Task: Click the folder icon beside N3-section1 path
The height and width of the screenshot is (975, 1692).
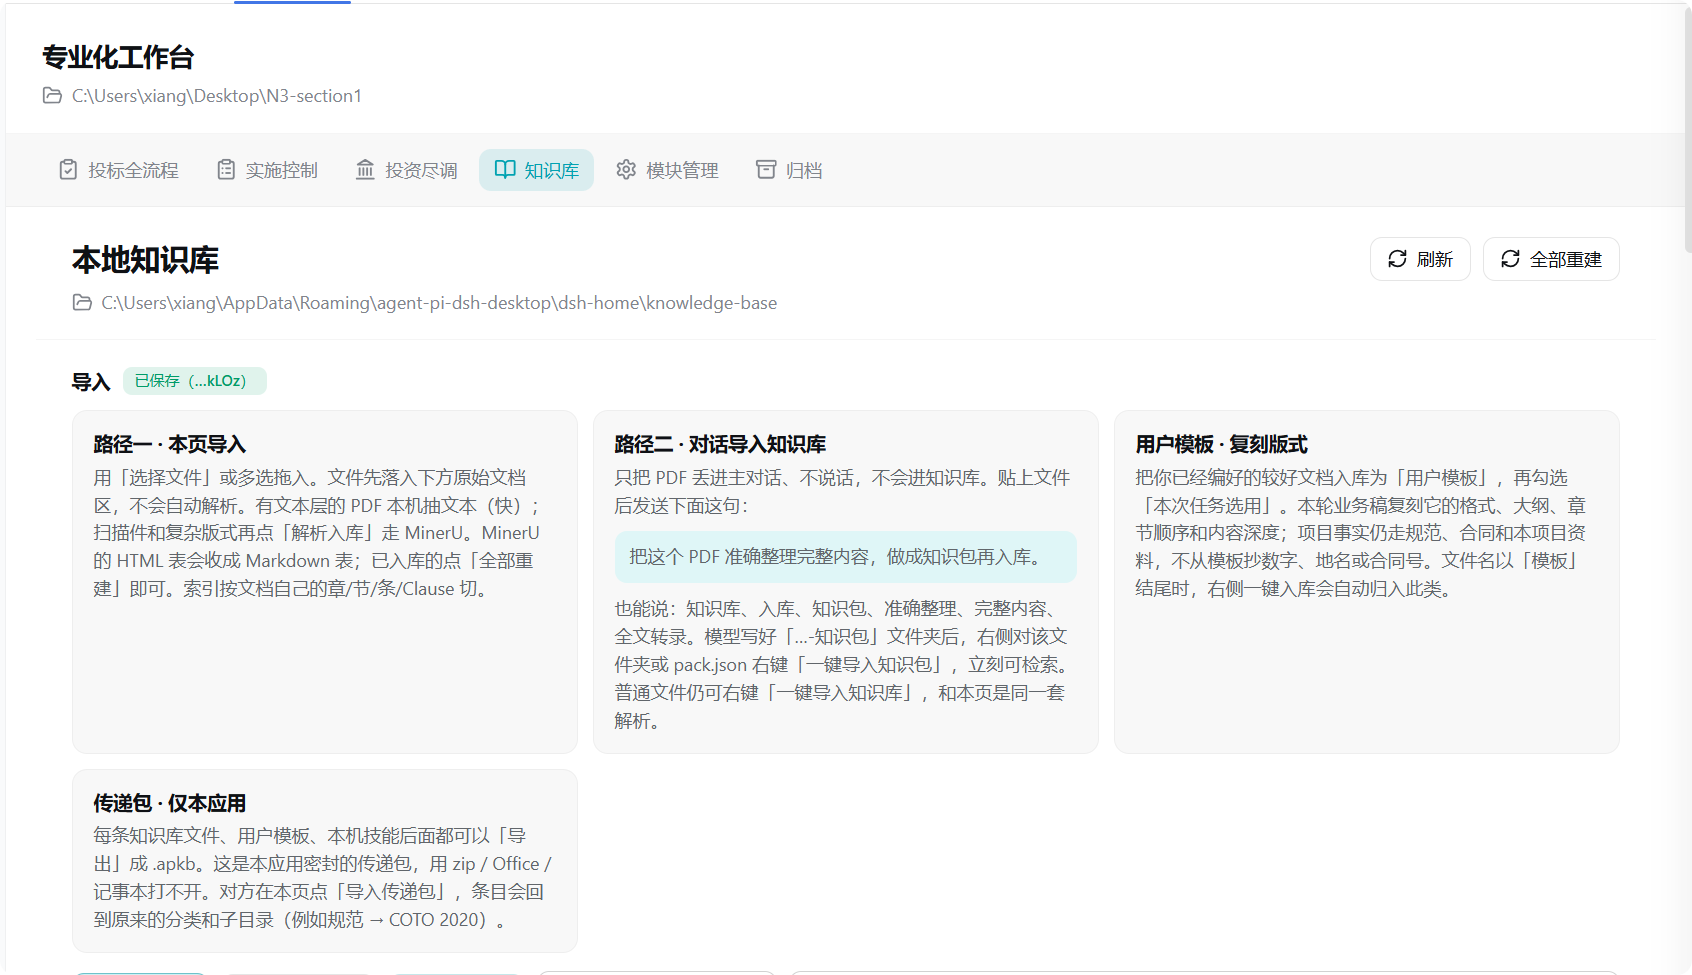Action: pos(52,96)
